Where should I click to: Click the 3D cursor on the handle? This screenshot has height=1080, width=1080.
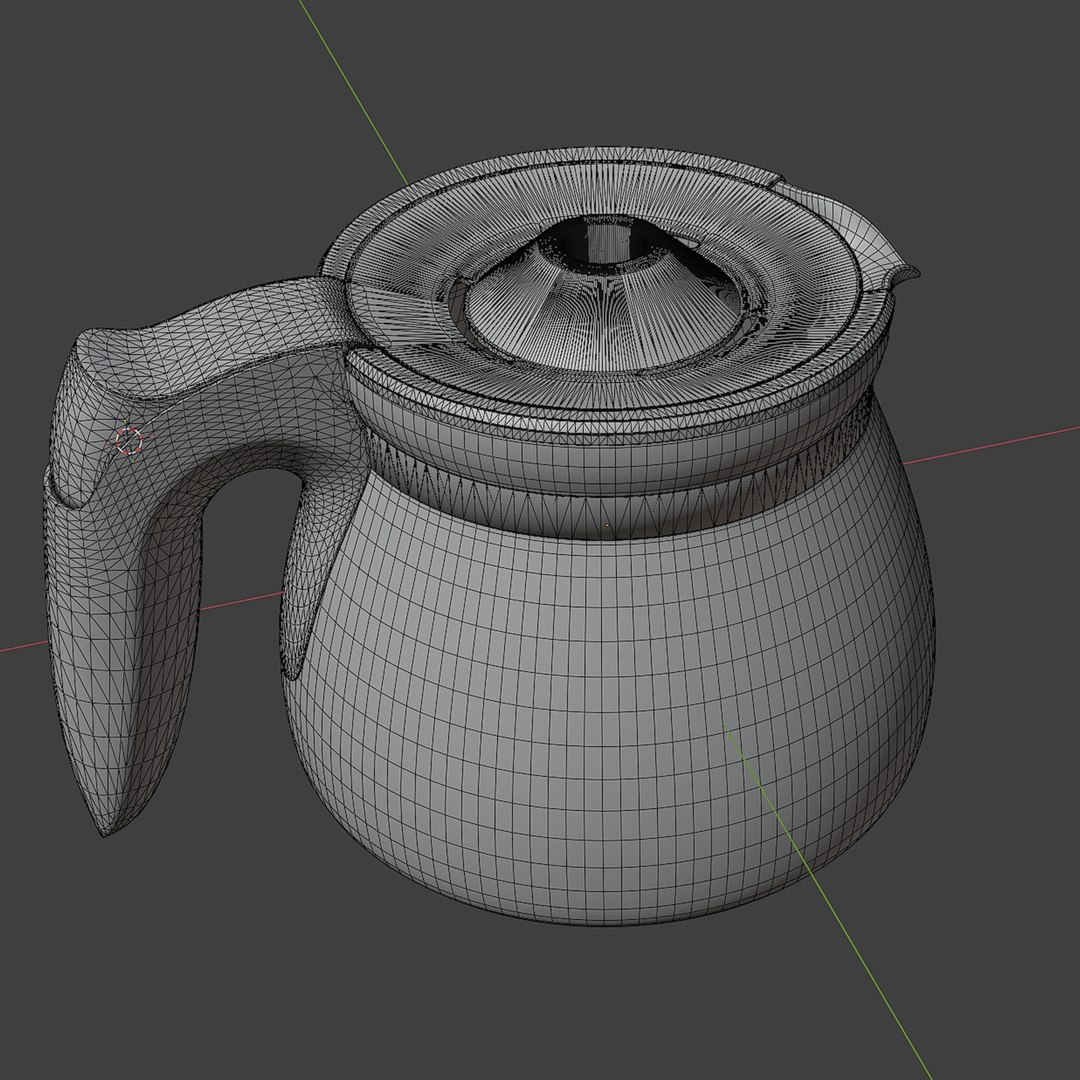click(x=129, y=440)
